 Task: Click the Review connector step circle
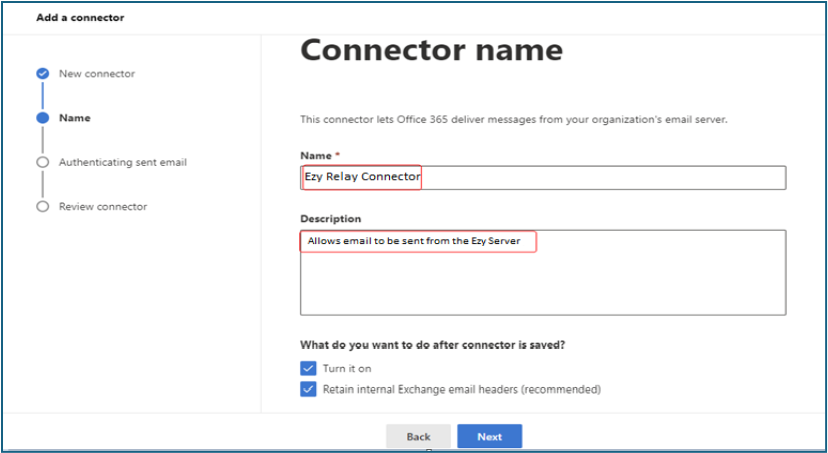[43, 206]
